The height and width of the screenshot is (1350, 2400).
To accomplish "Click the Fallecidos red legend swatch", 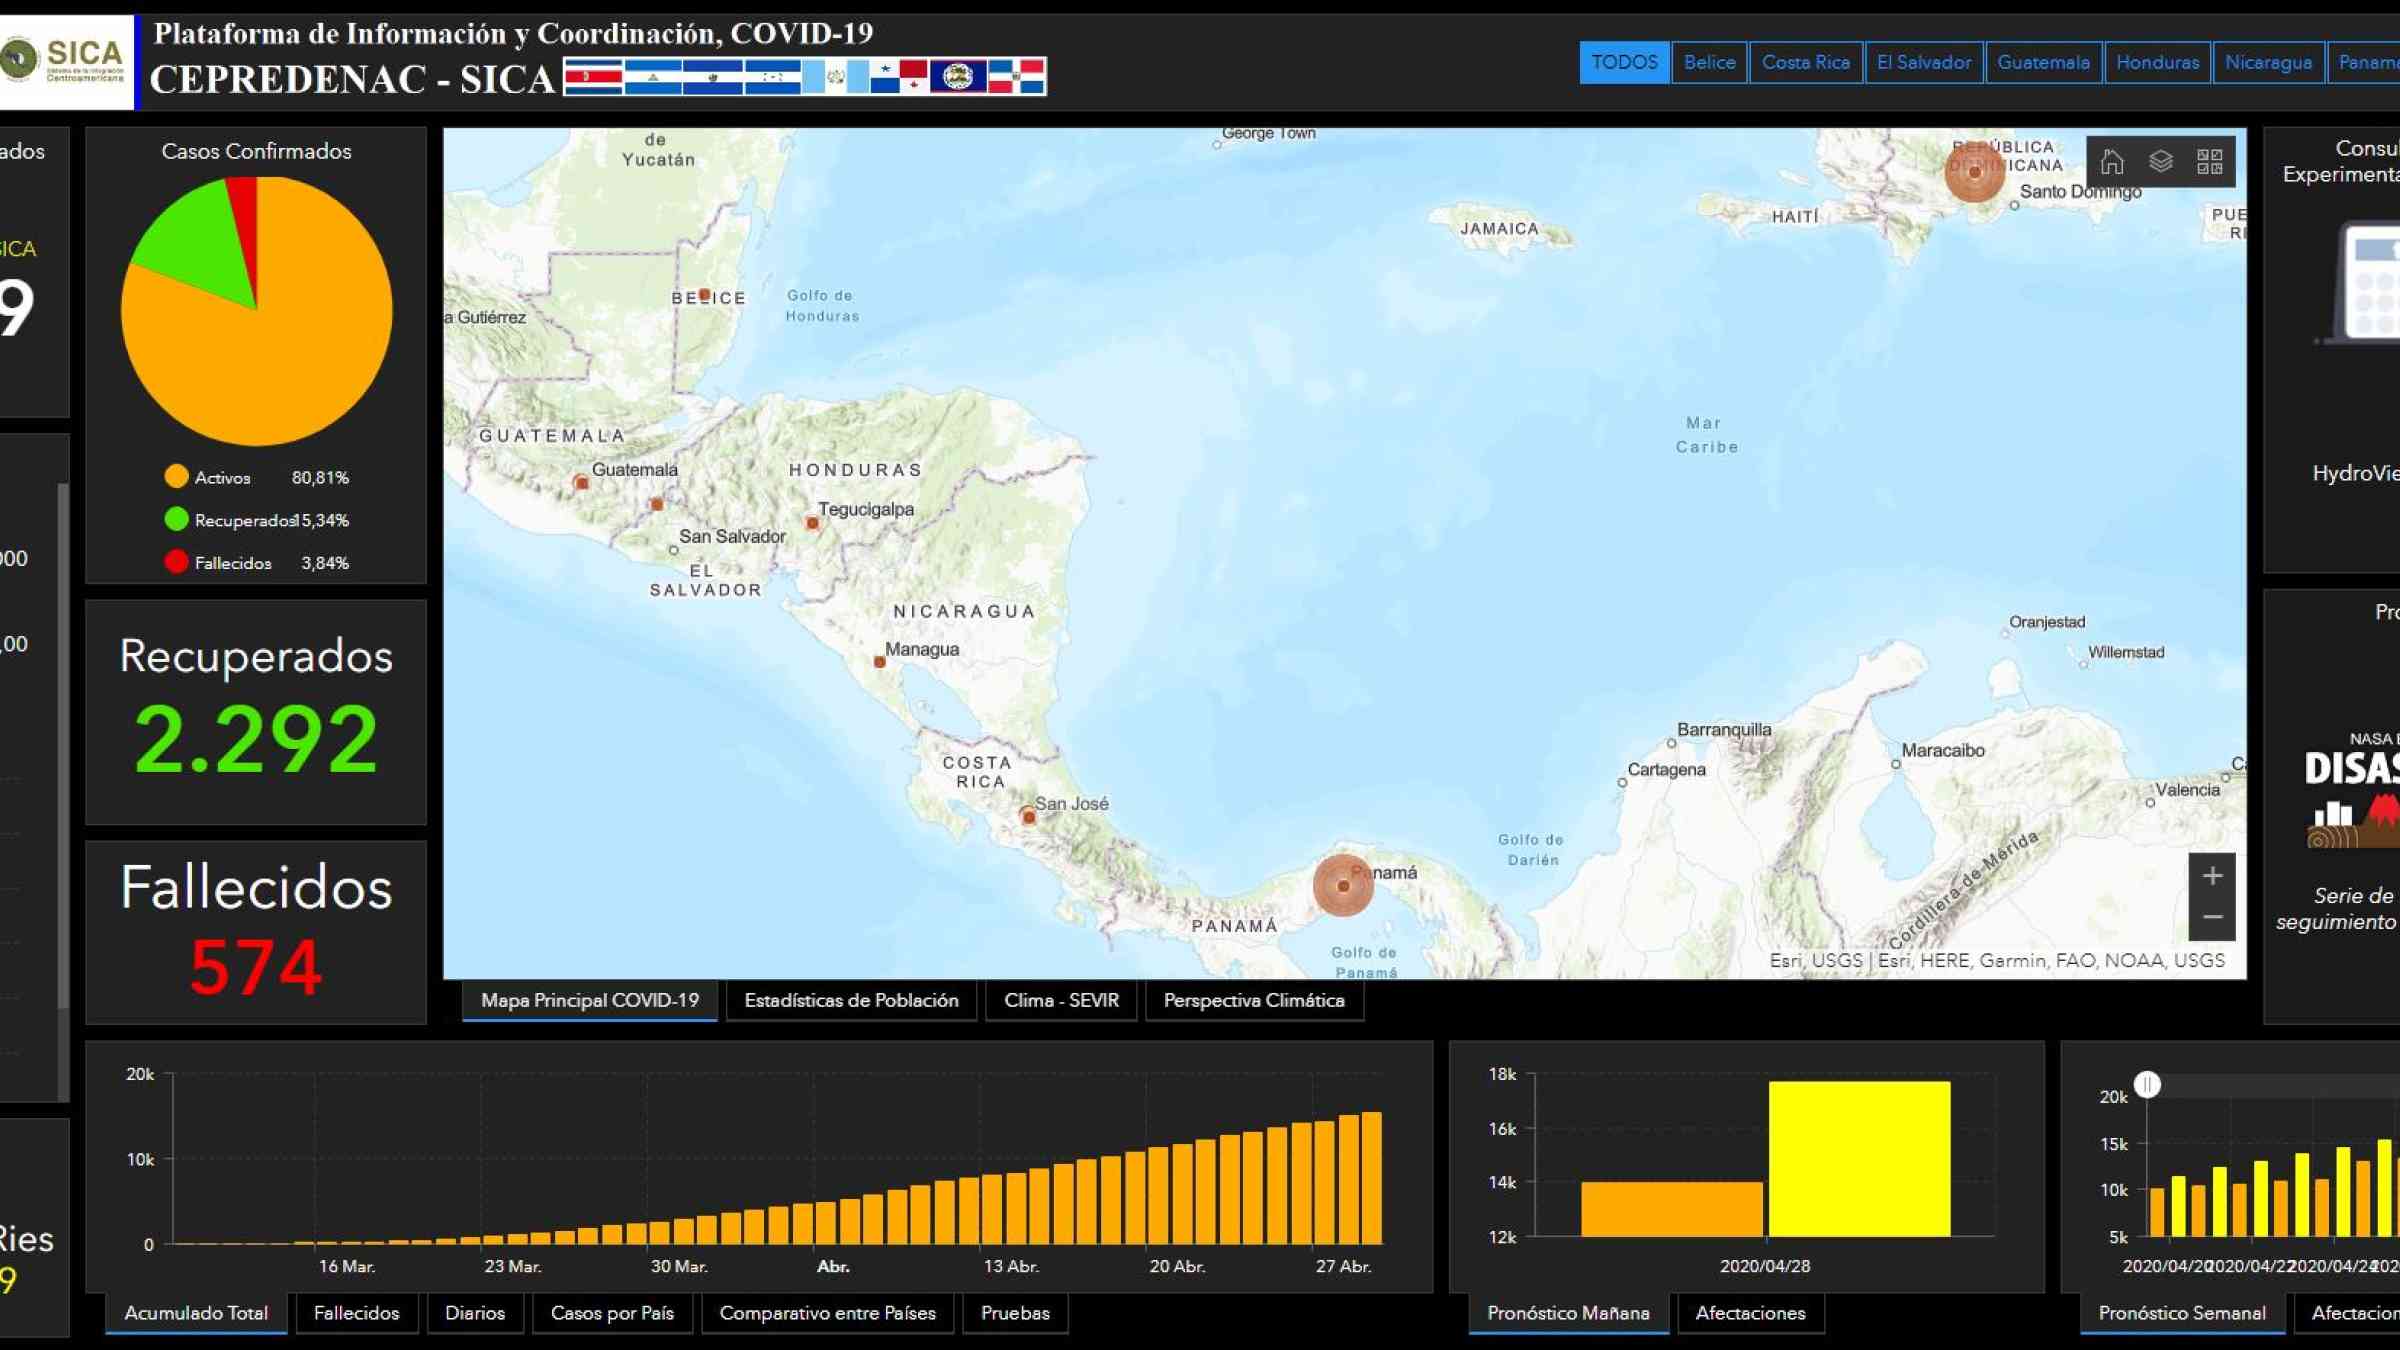I will click(176, 562).
